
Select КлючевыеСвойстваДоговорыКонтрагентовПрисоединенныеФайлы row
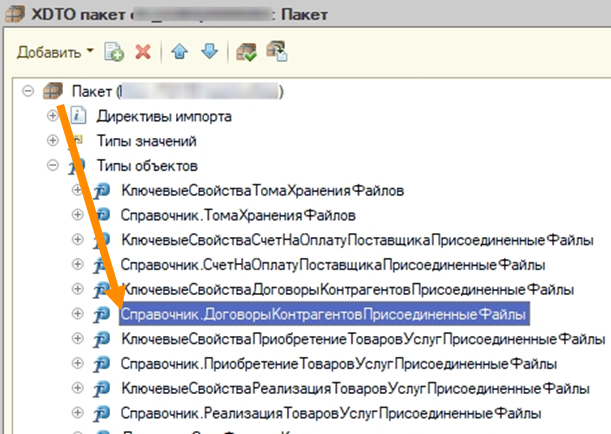coord(348,289)
